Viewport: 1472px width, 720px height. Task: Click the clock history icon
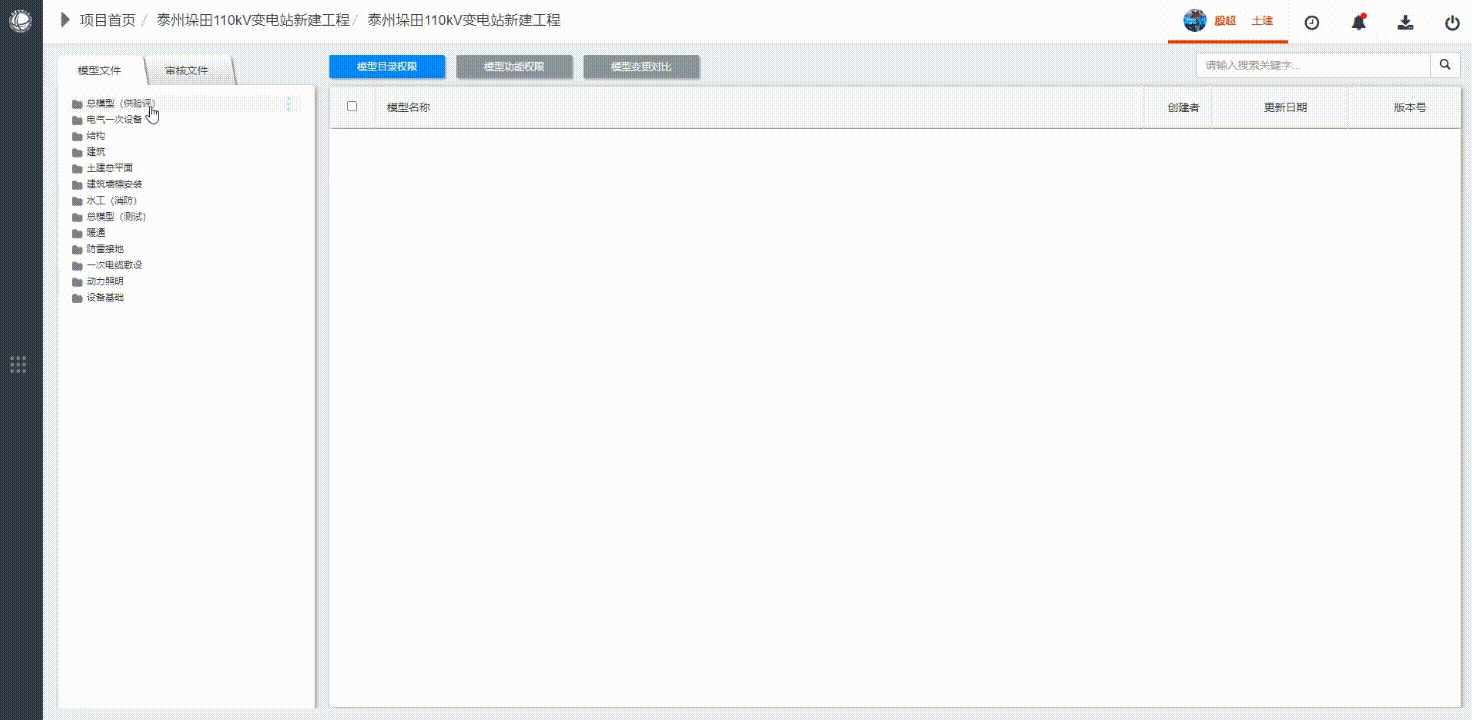point(1312,22)
